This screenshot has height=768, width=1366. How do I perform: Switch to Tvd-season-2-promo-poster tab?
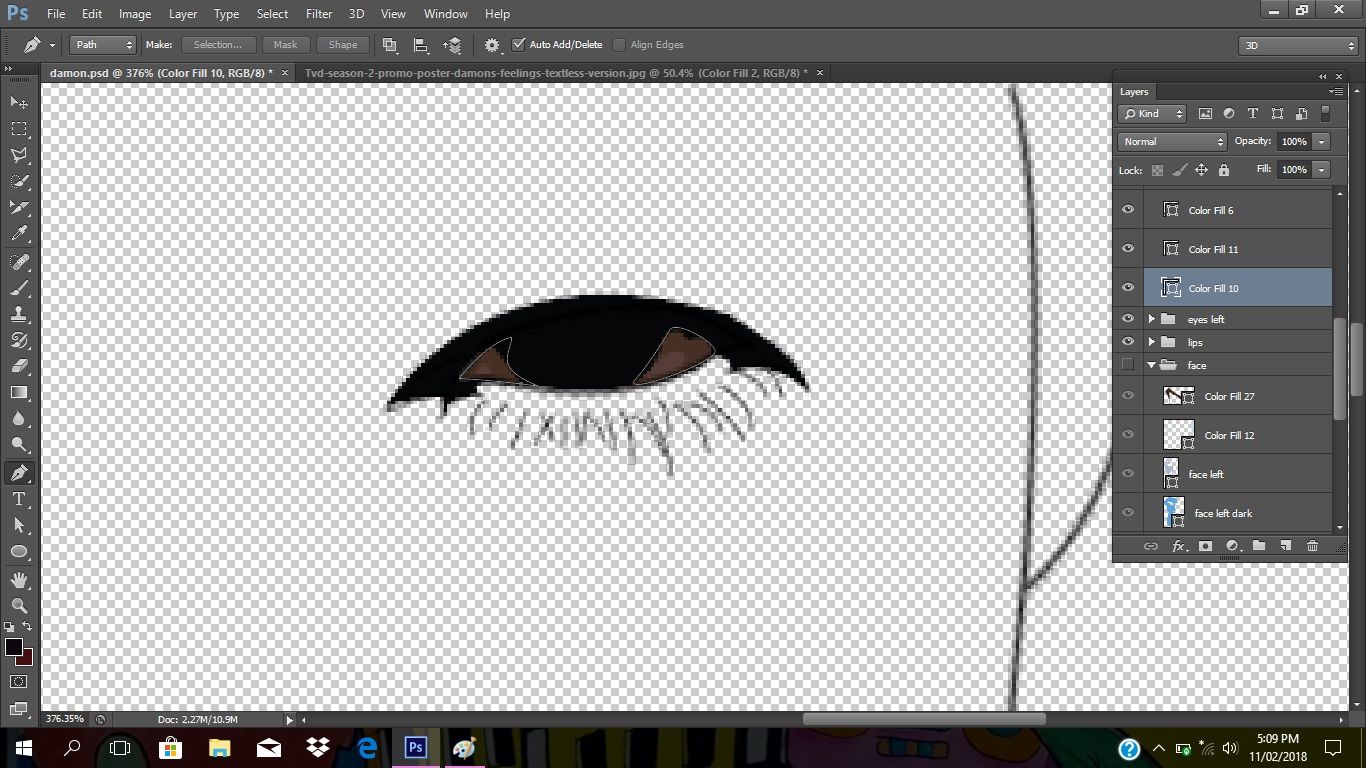pyautogui.click(x=556, y=73)
